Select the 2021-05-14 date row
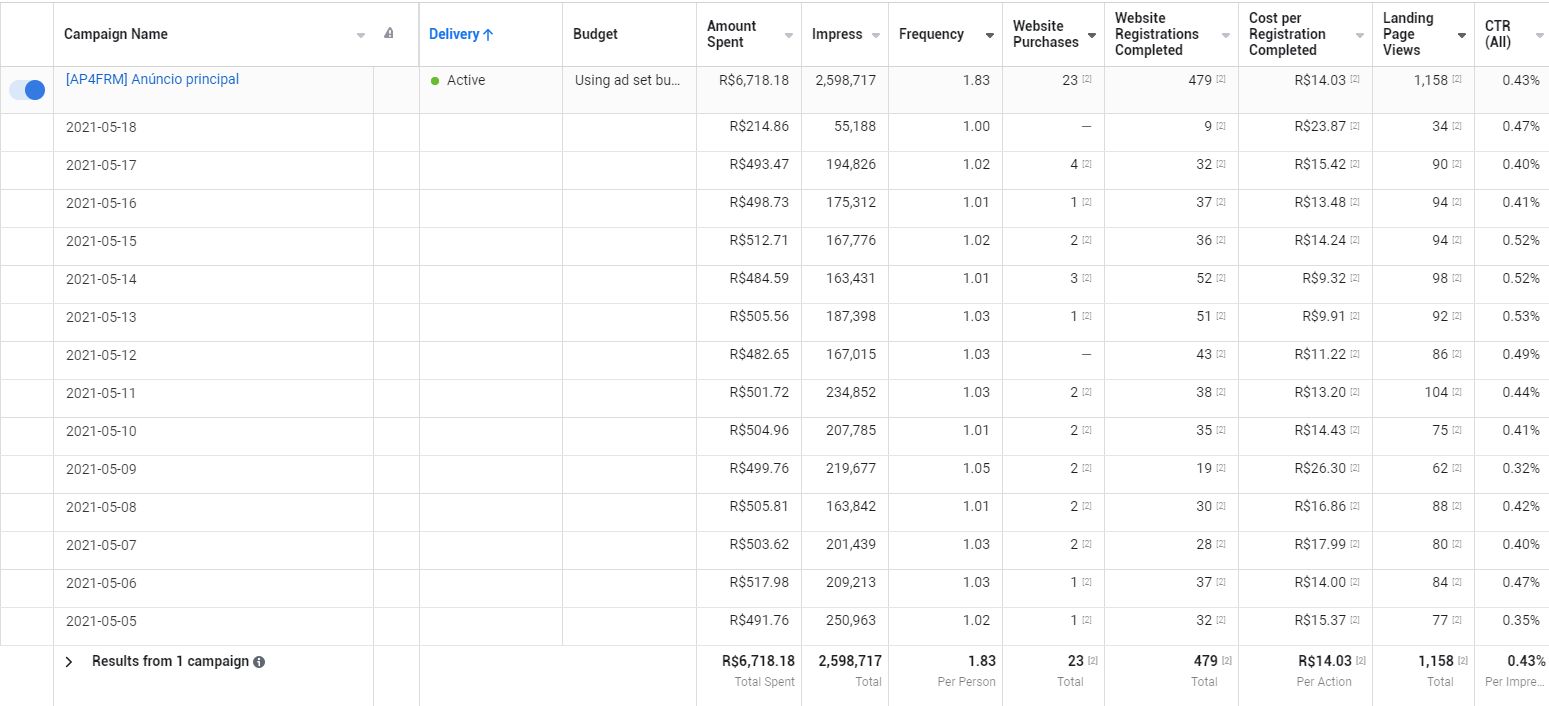The image size is (1549, 706). tap(101, 279)
